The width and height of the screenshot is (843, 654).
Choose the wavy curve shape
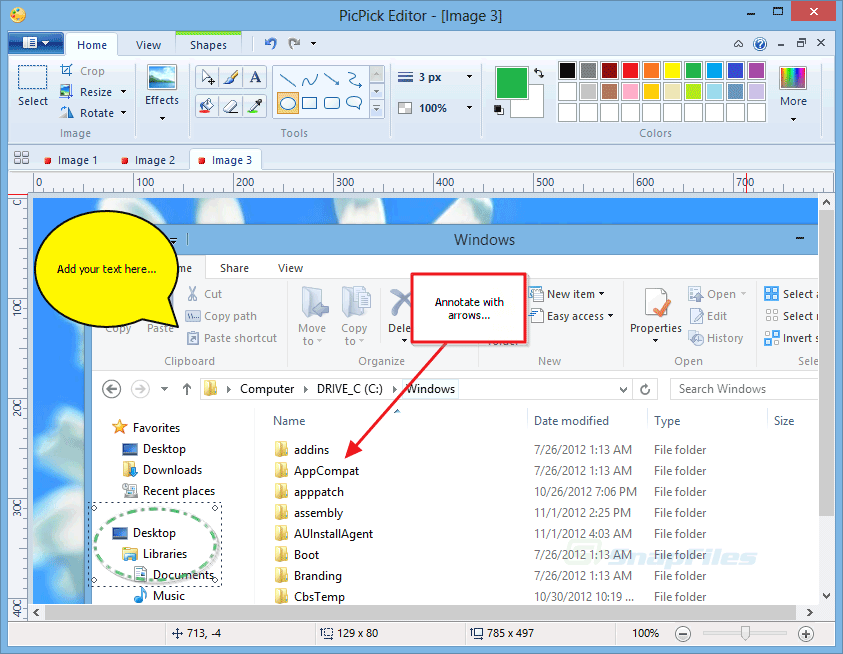pyautogui.click(x=310, y=80)
